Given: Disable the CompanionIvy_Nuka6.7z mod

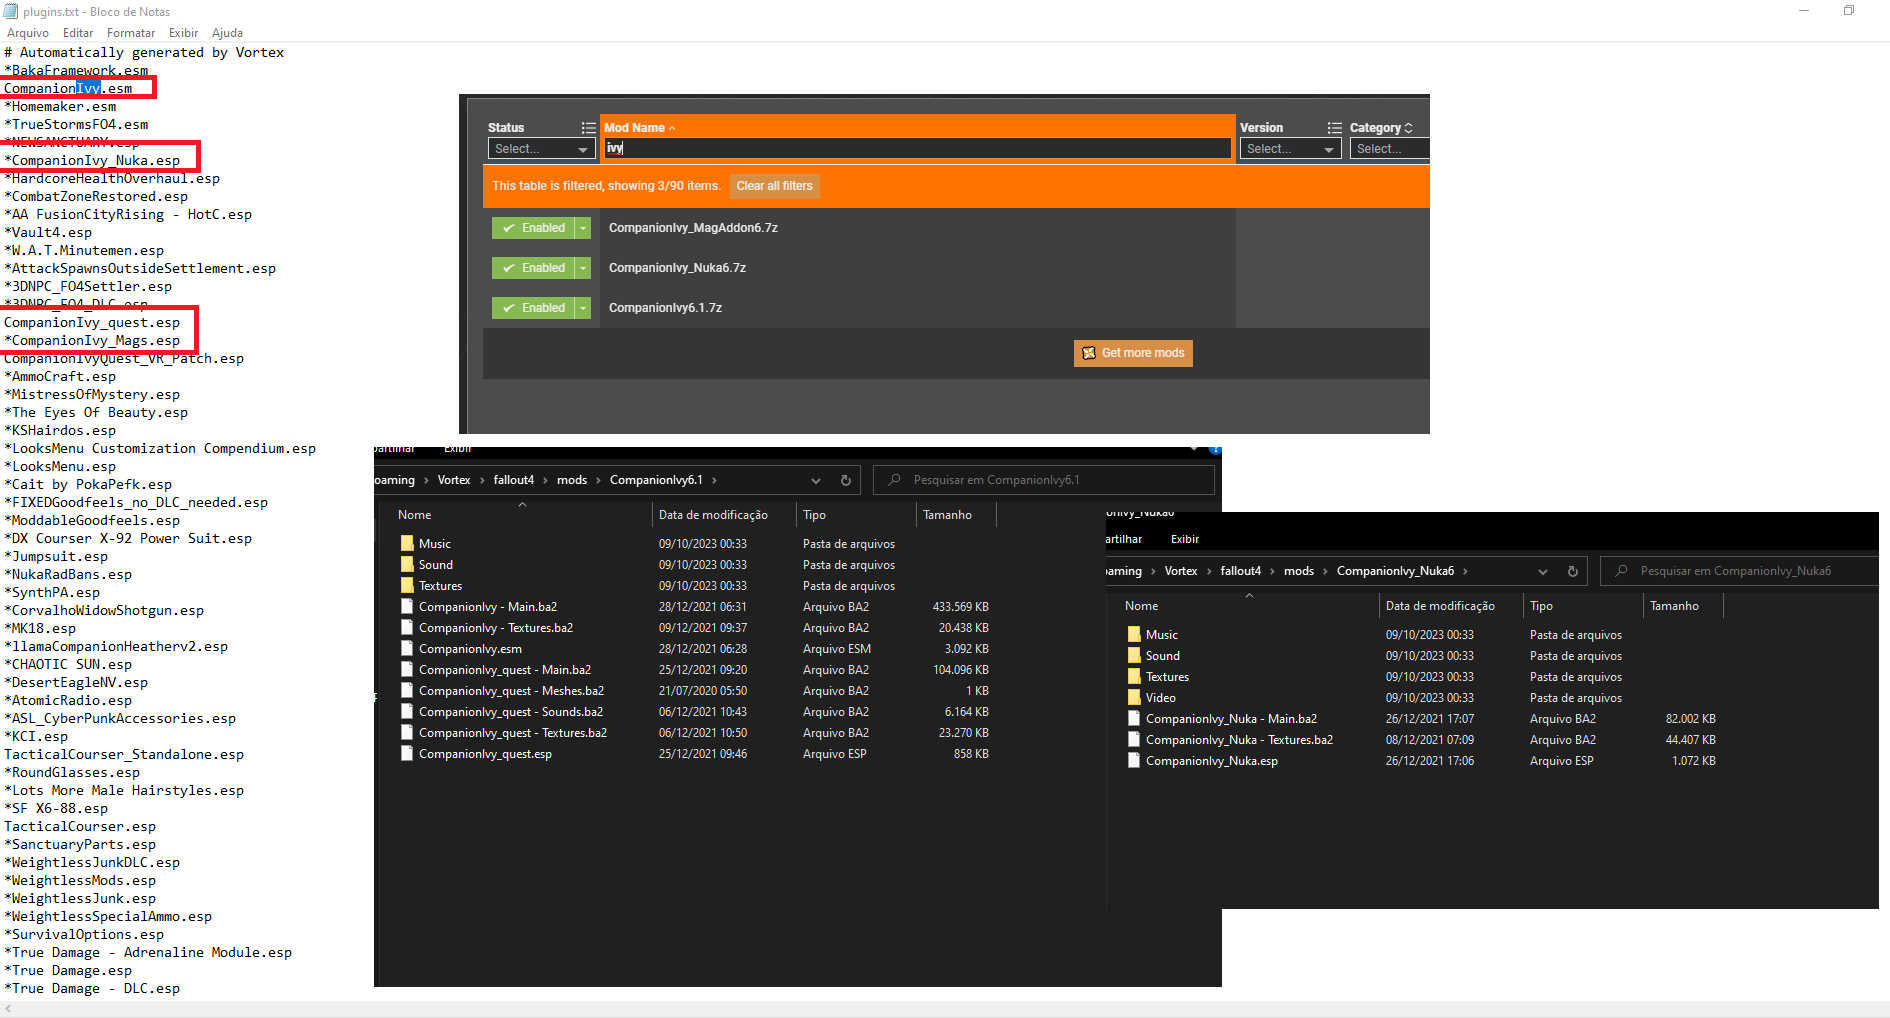Looking at the screenshot, I should tap(533, 267).
